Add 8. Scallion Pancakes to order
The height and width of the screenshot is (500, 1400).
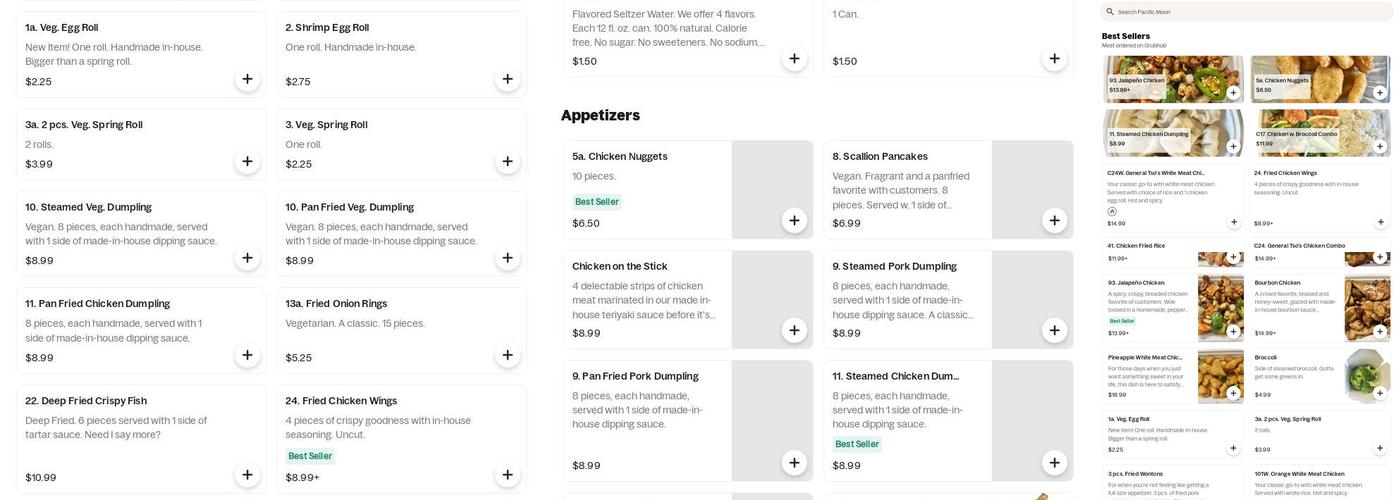(x=1054, y=220)
